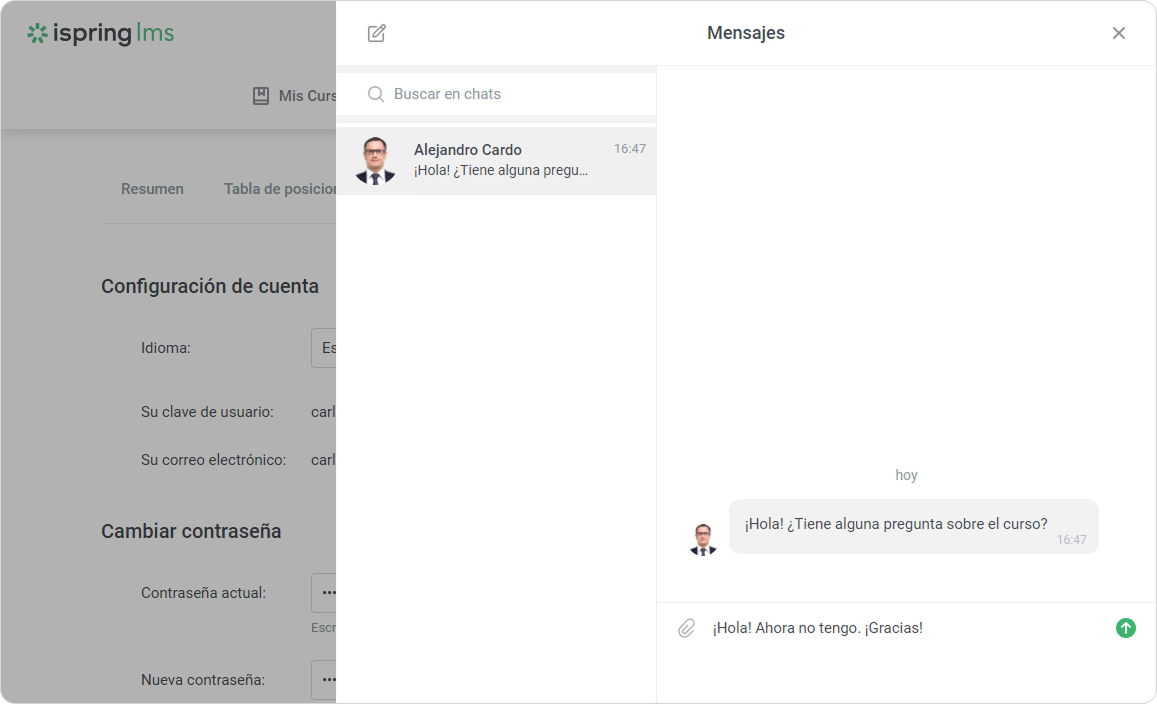Open the Tabla de posiciones tab
Screen dimensions: 1157x704
[280, 189]
